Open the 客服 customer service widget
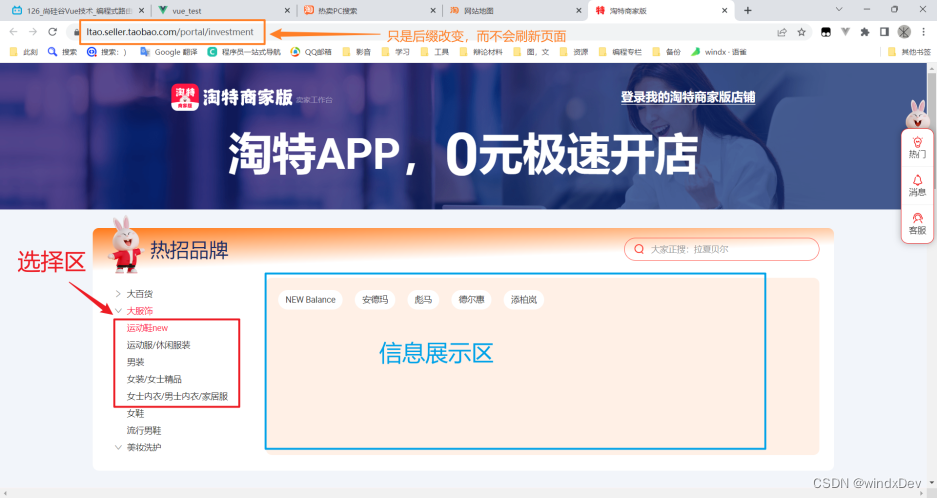The image size is (937, 498). (x=917, y=224)
